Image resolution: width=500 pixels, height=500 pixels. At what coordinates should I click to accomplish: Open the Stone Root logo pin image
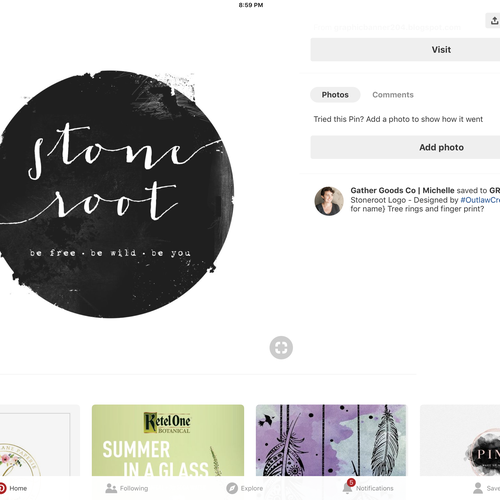116,194
